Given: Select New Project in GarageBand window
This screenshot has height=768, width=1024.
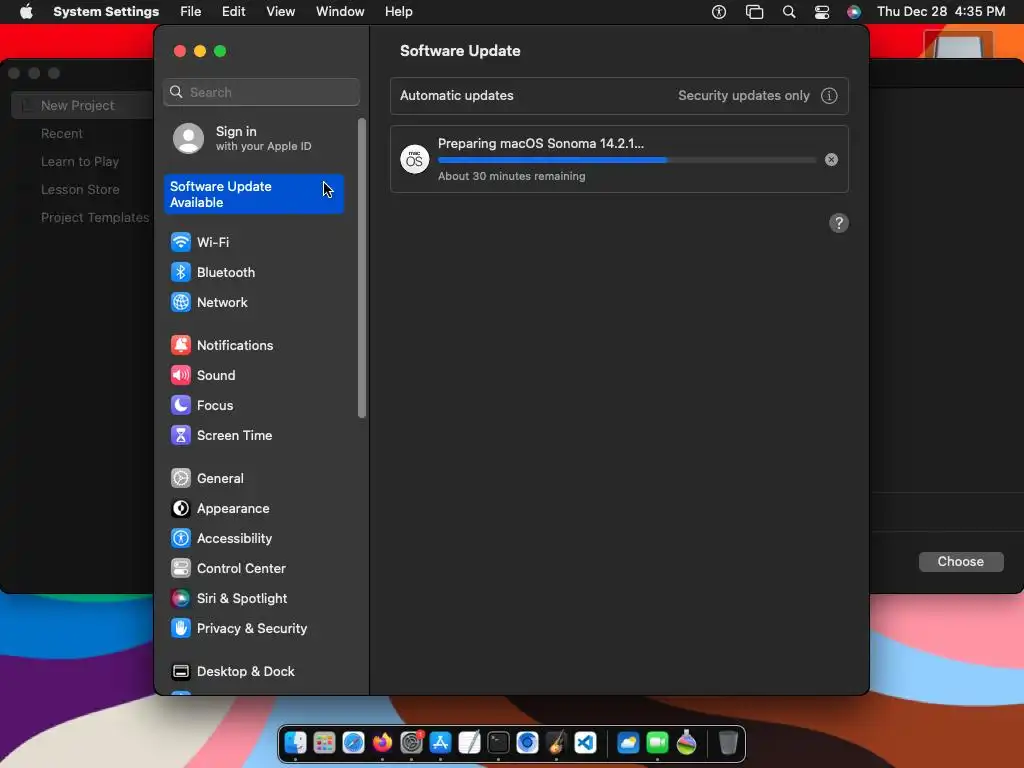Looking at the screenshot, I should tap(77, 105).
